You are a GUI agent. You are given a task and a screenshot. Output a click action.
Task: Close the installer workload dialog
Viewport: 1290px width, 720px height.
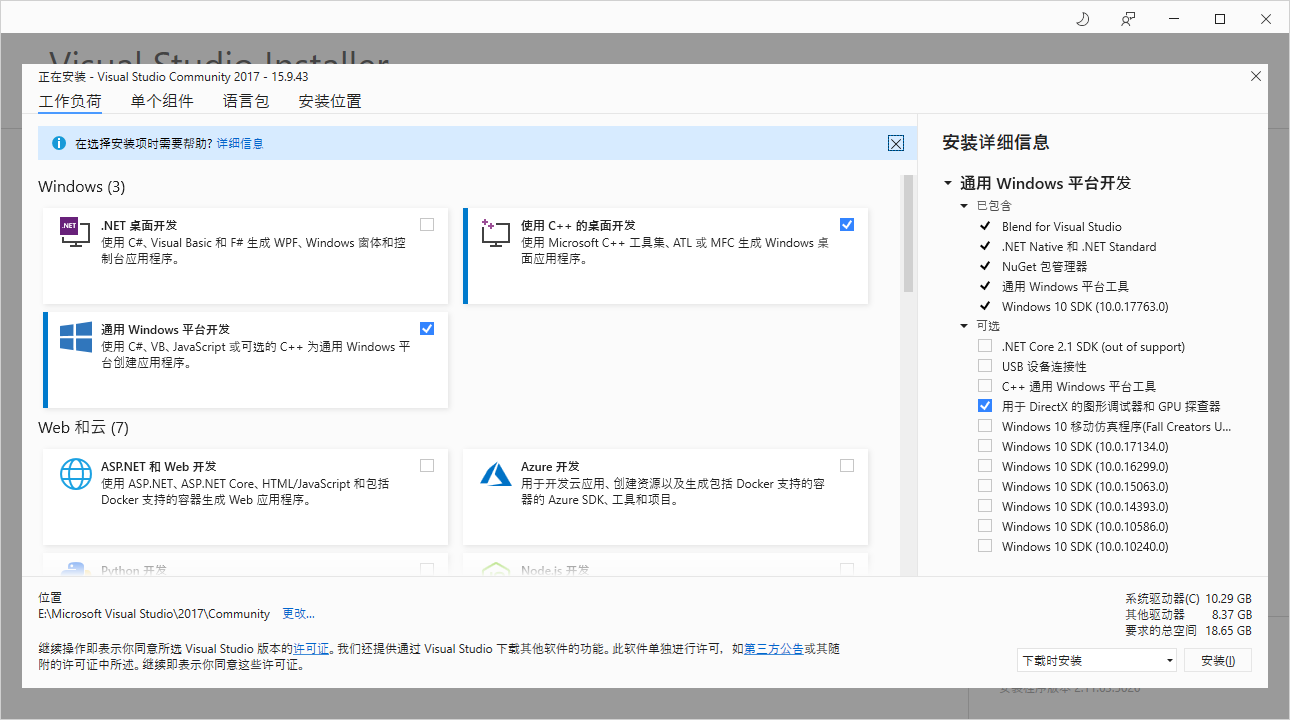tap(1256, 76)
